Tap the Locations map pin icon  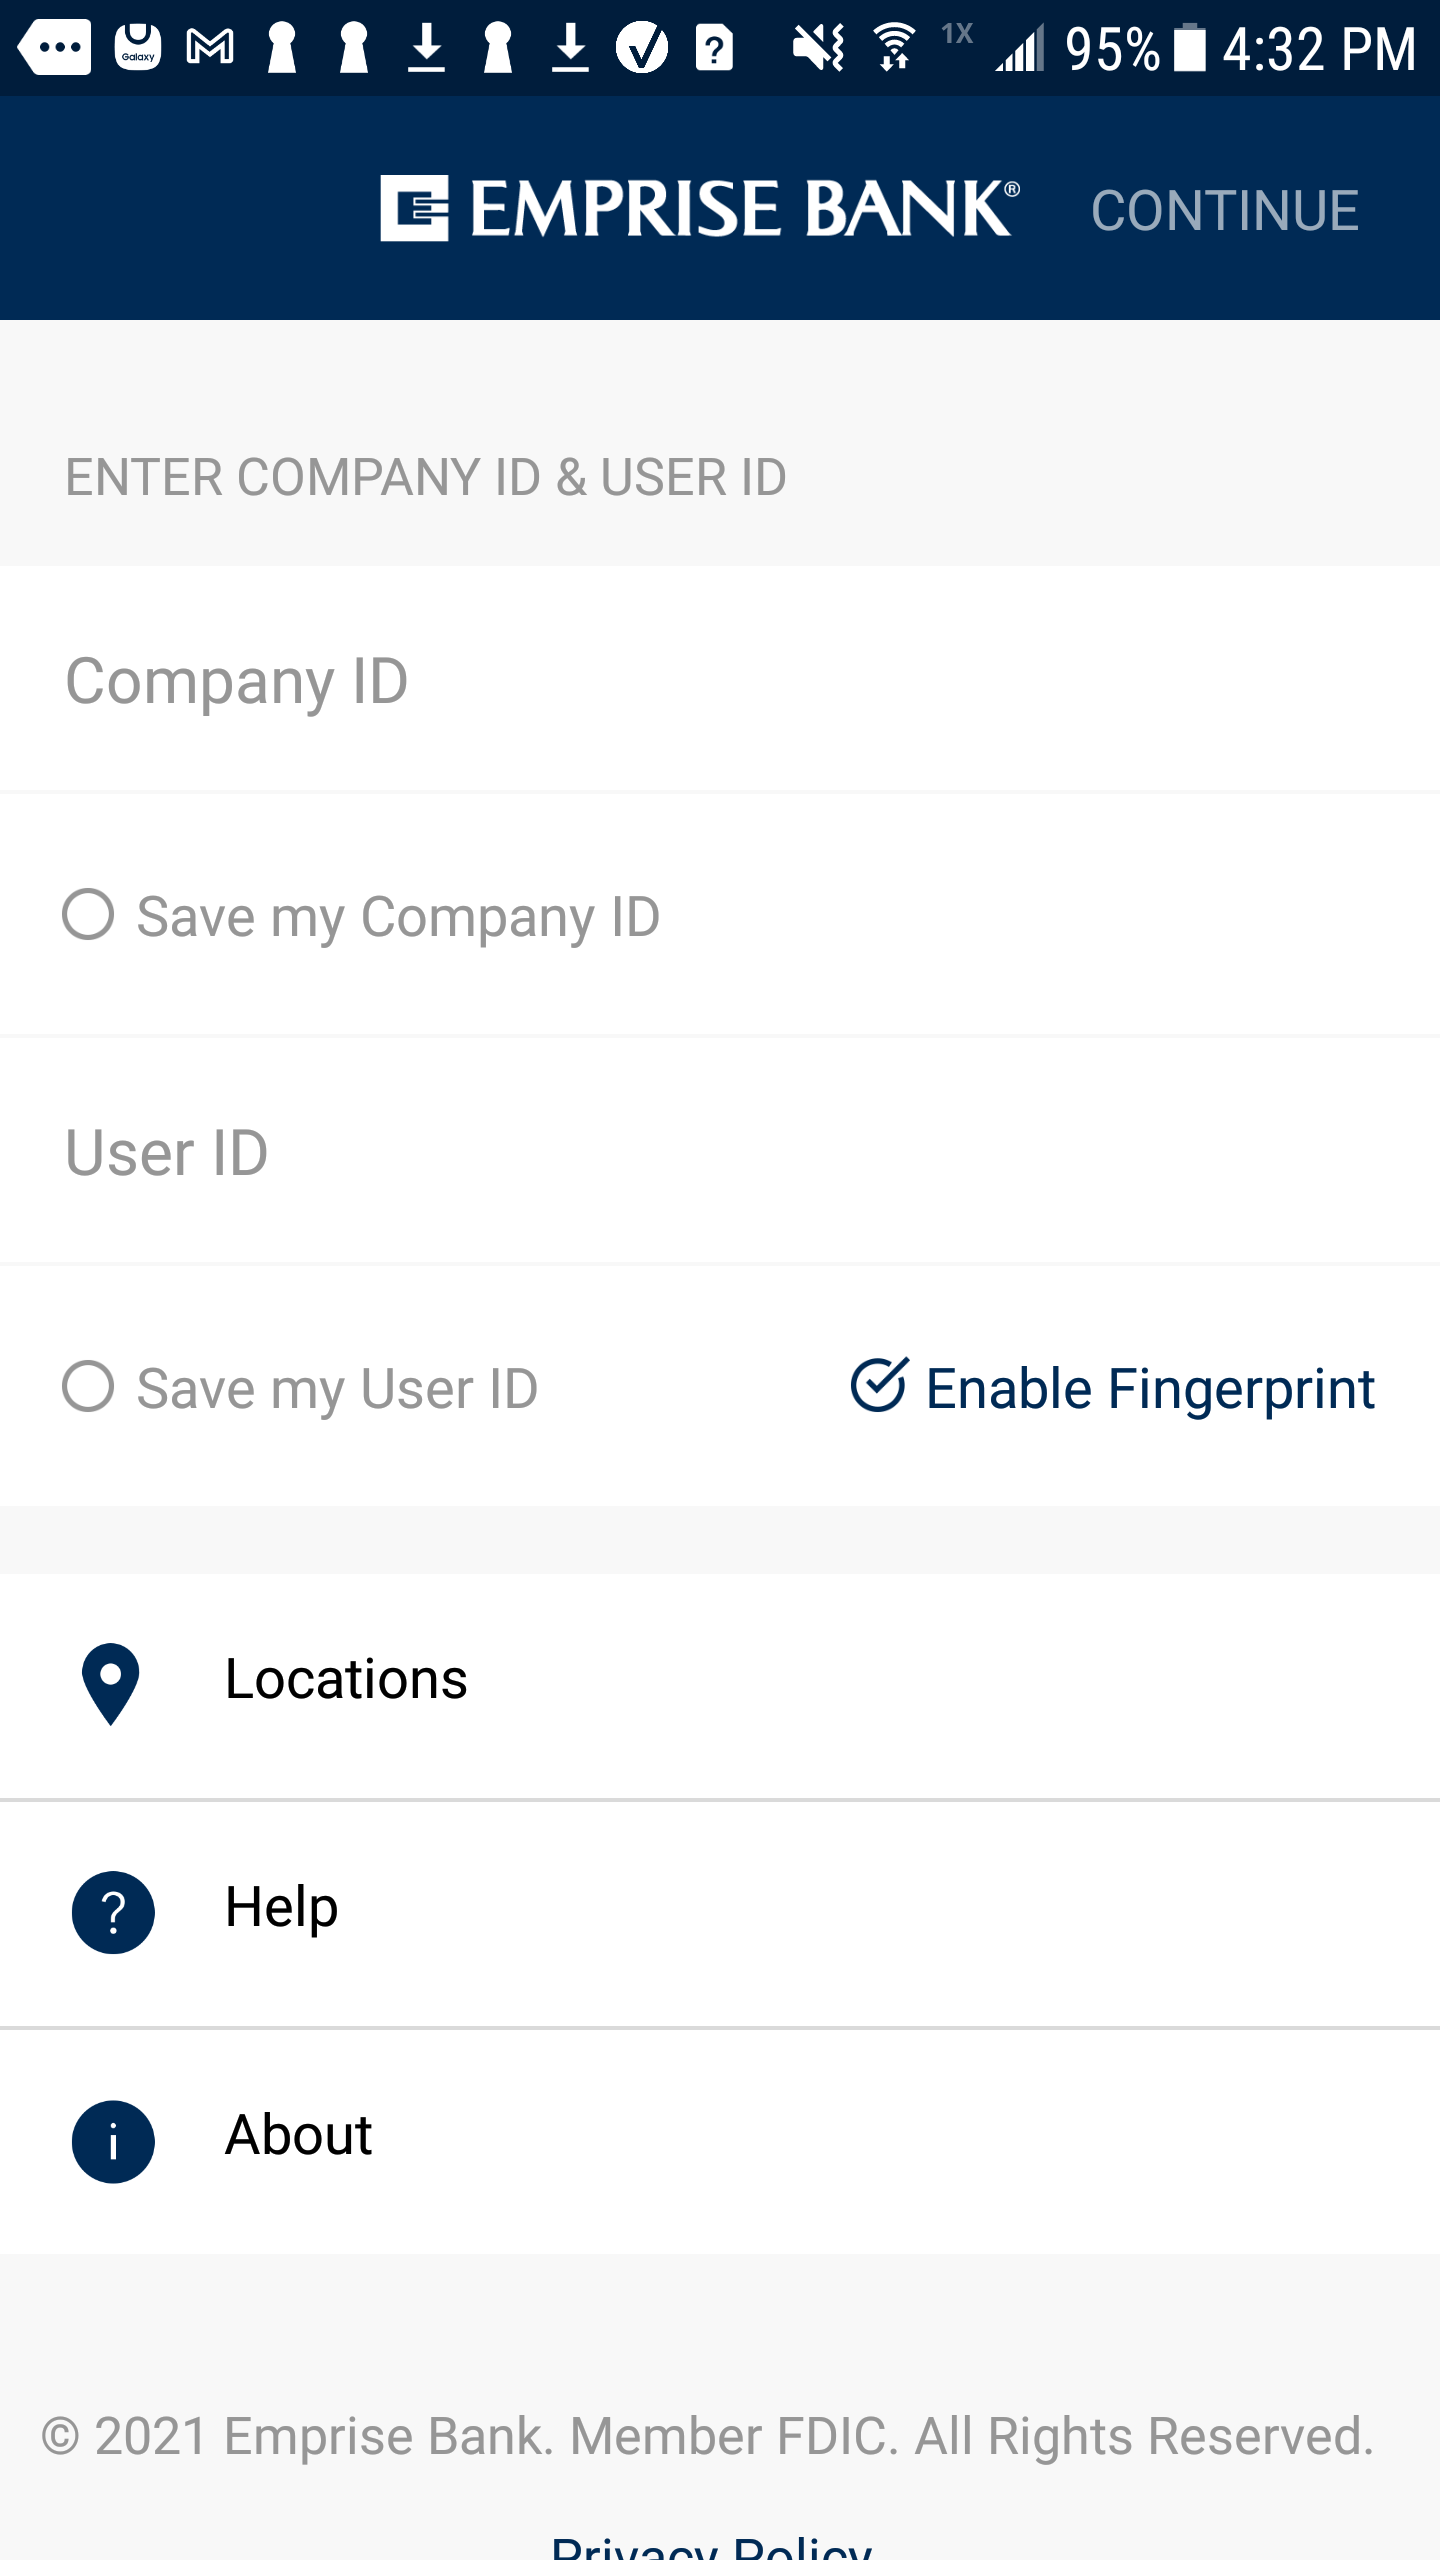(x=111, y=1683)
